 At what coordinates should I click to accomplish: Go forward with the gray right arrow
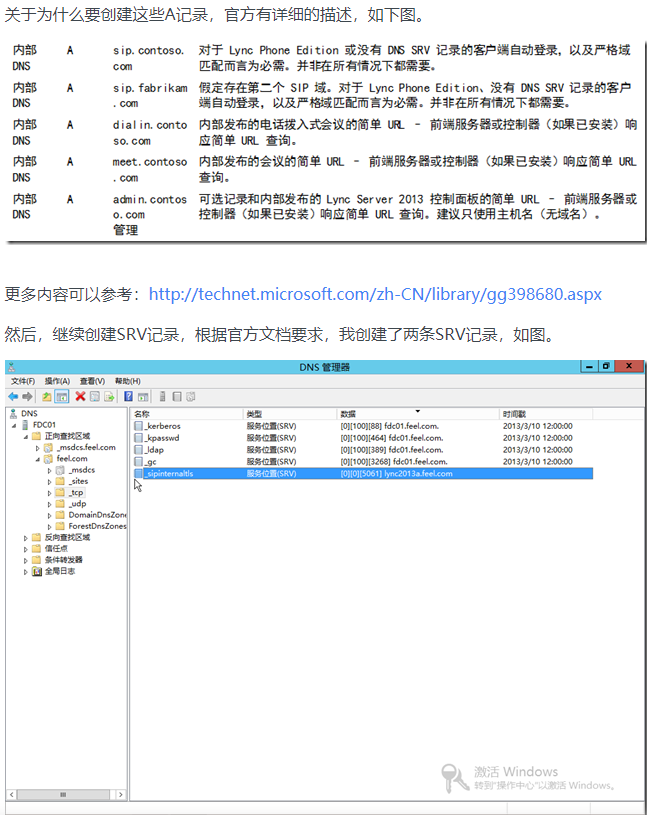pos(27,397)
